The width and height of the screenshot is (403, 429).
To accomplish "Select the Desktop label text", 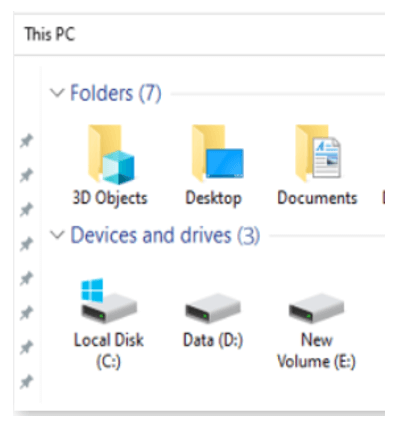I will pyautogui.click(x=213, y=198).
